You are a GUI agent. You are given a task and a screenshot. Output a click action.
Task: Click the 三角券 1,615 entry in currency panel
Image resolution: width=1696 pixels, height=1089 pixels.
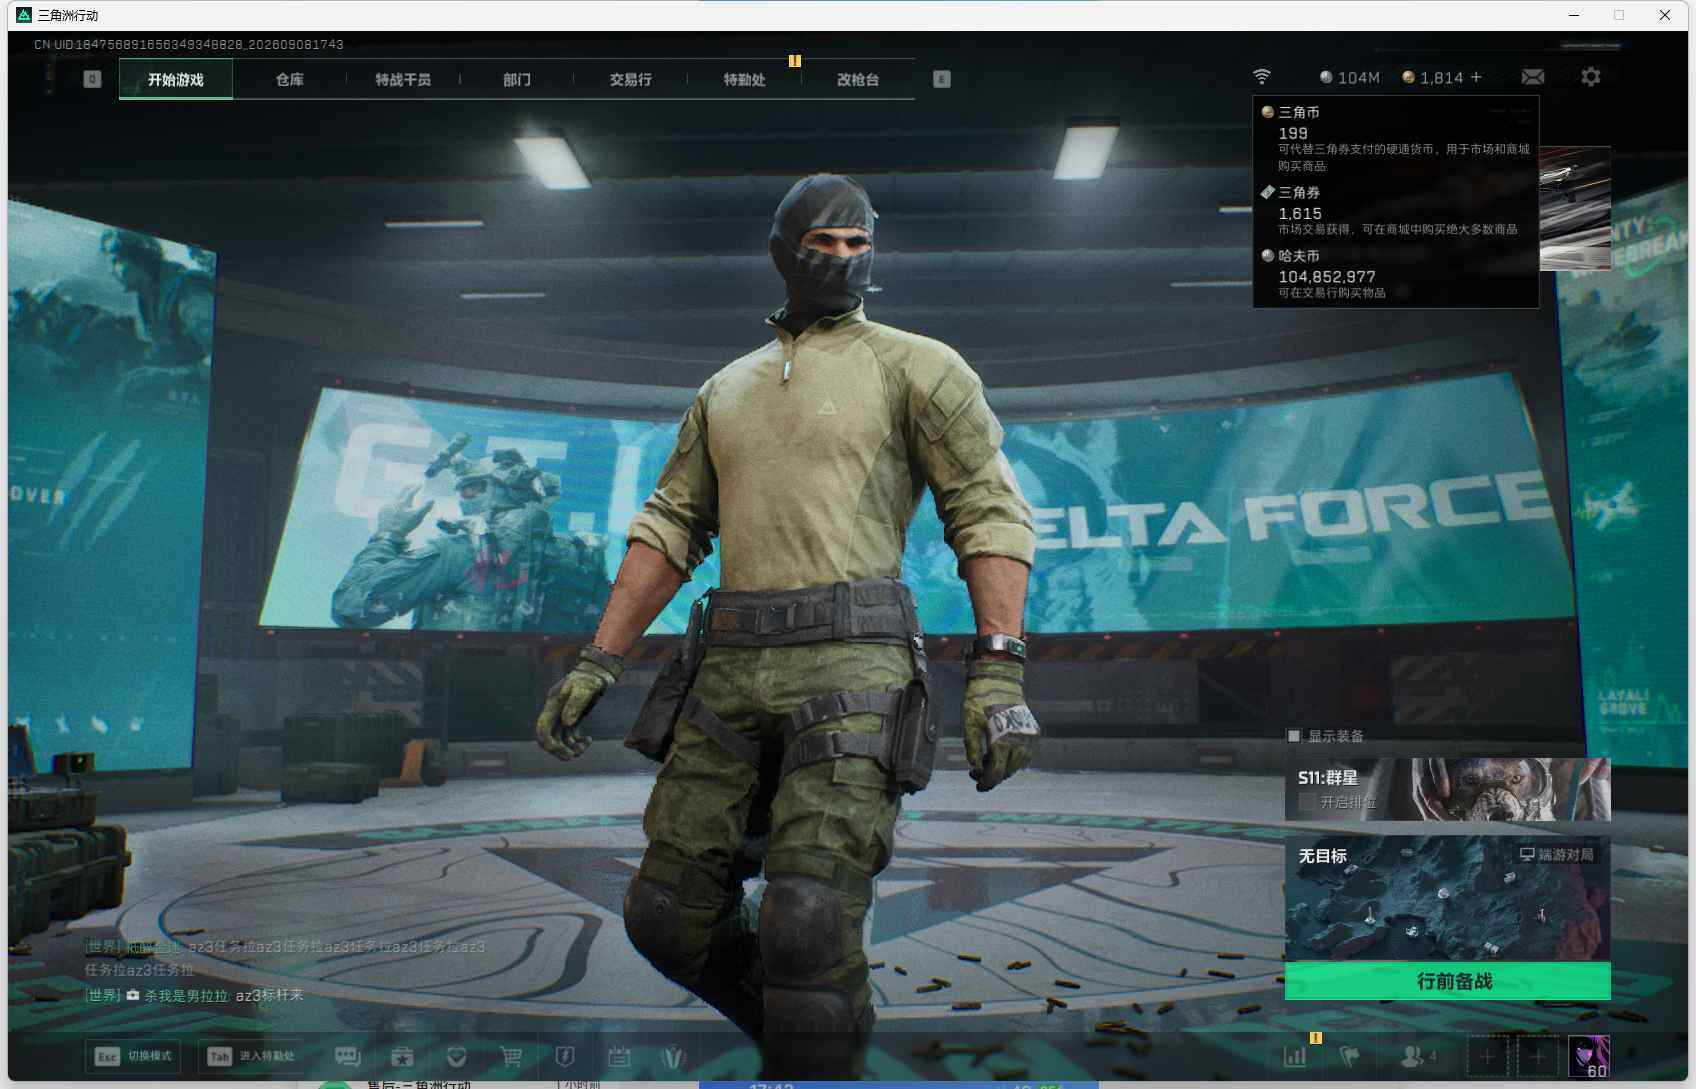coord(1396,210)
